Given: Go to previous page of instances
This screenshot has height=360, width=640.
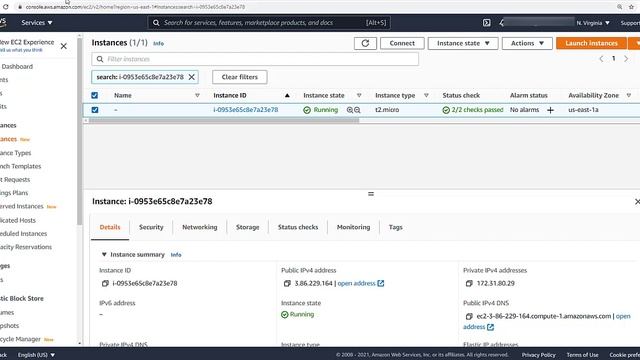Looking at the screenshot, I should click(601, 59).
